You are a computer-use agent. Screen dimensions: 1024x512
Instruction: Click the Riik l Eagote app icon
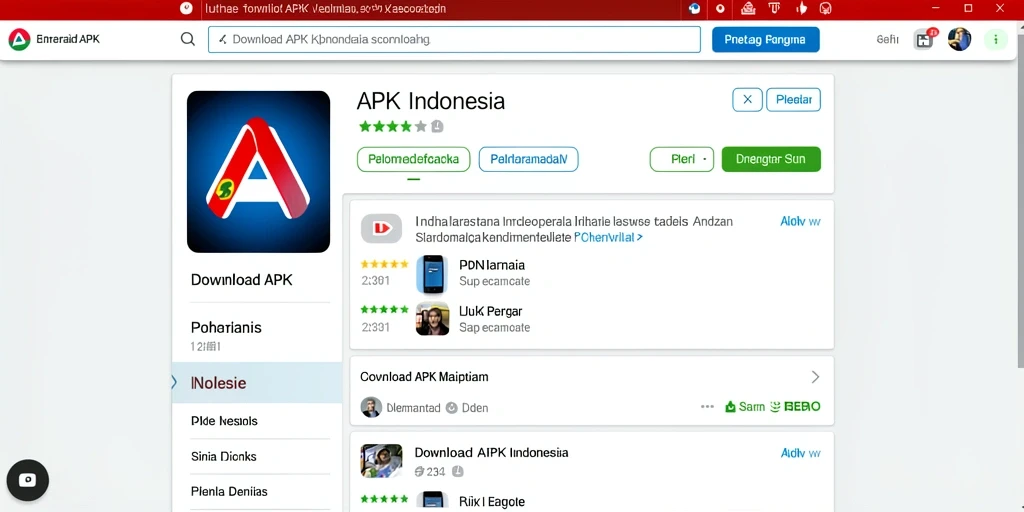tap(432, 501)
